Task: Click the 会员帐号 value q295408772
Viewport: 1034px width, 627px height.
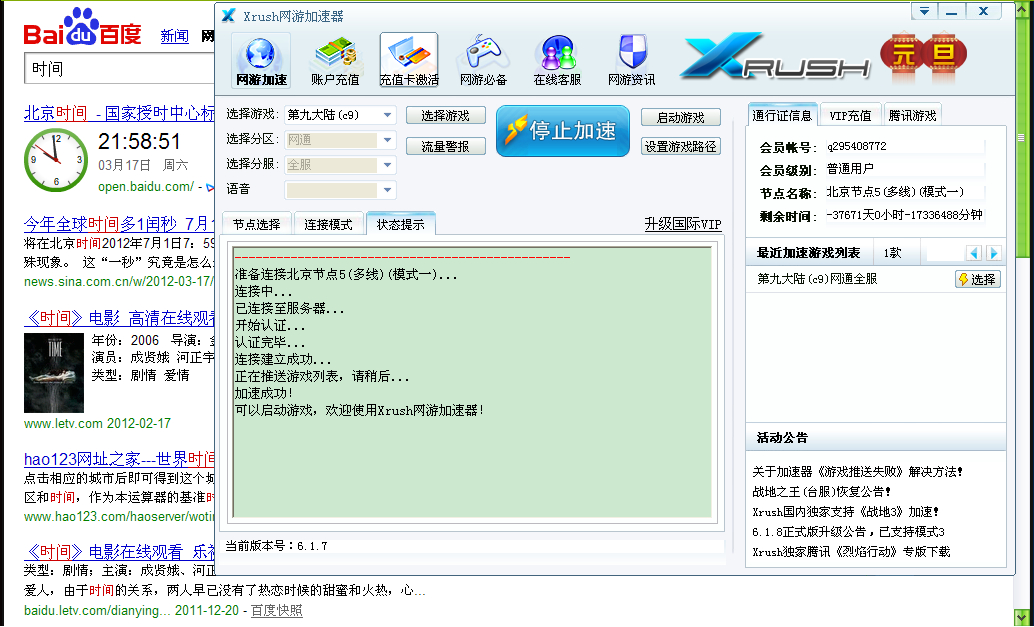Action: point(856,146)
